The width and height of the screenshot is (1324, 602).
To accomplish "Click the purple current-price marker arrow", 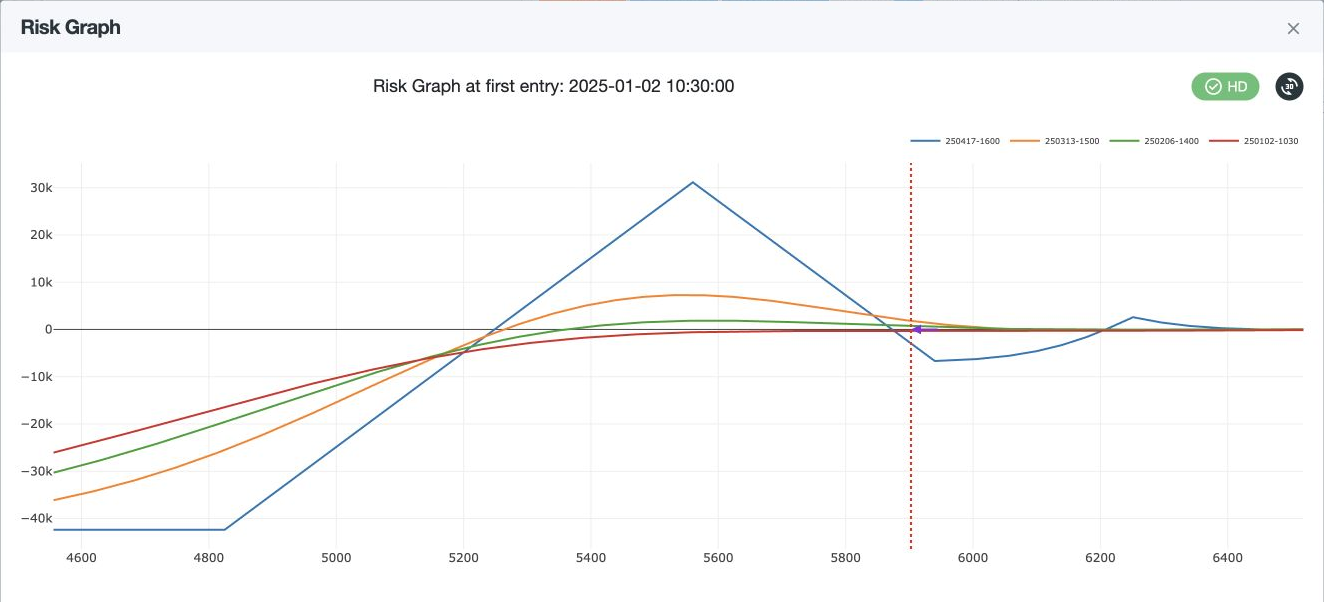I will (915, 329).
